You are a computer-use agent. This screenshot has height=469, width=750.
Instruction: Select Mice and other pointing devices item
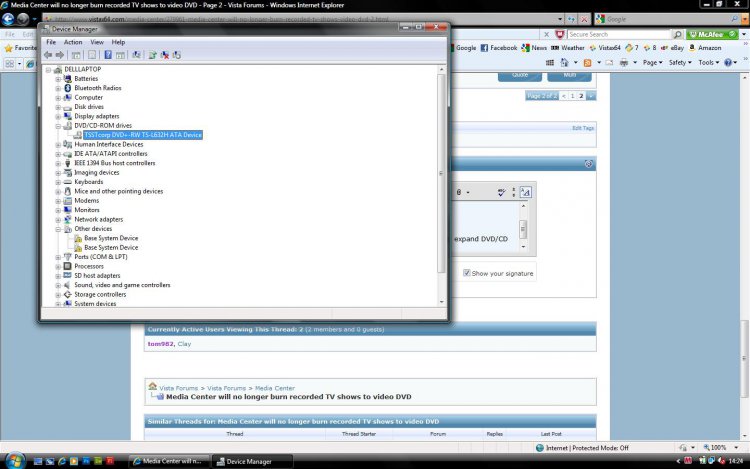[x=119, y=191]
